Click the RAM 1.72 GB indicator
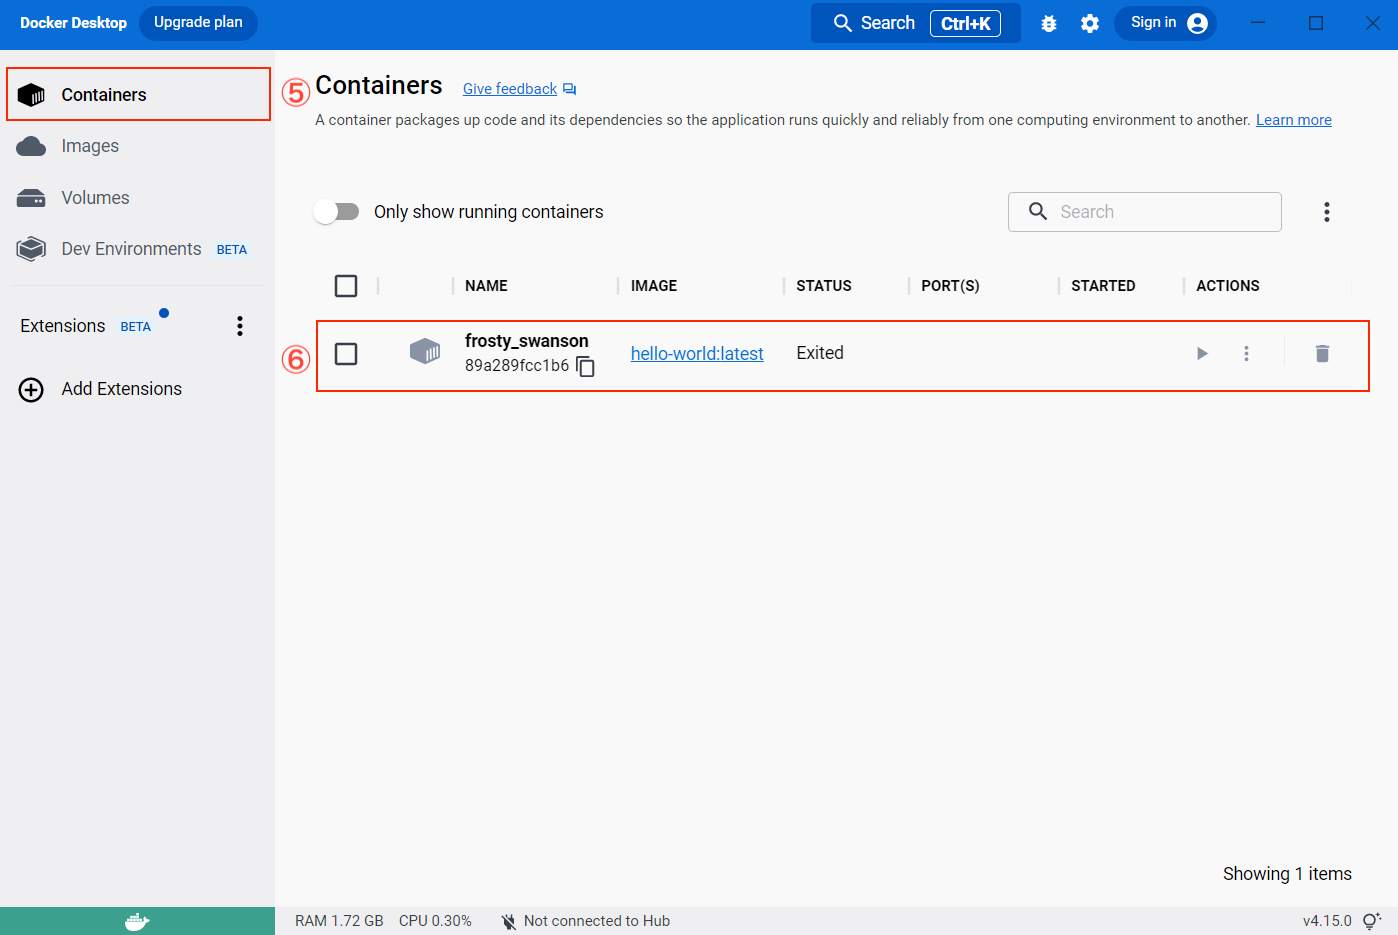 click(339, 921)
